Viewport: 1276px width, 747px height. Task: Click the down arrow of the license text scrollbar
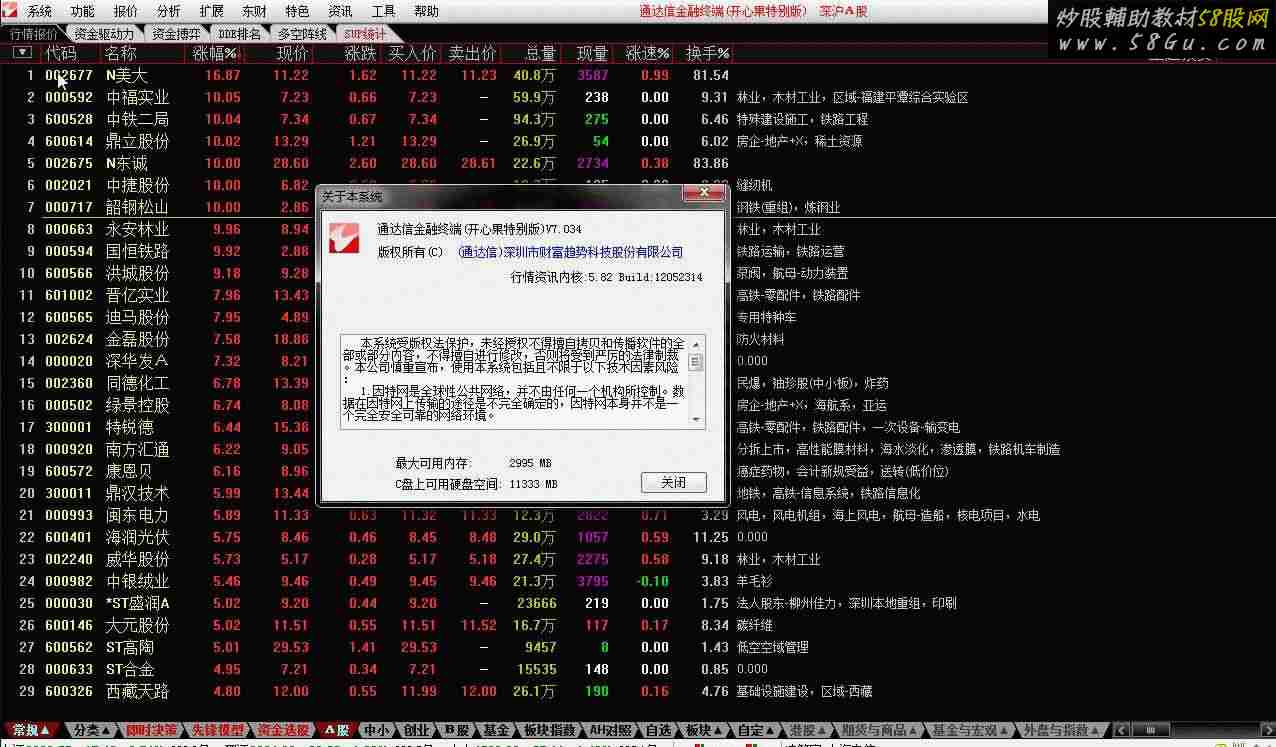tap(696, 420)
